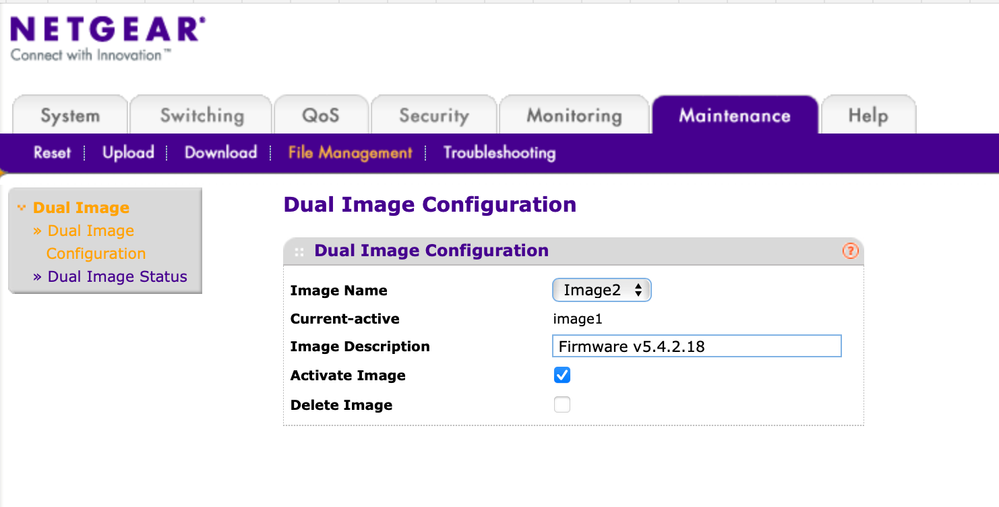Go to the QoS tab

point(321,116)
